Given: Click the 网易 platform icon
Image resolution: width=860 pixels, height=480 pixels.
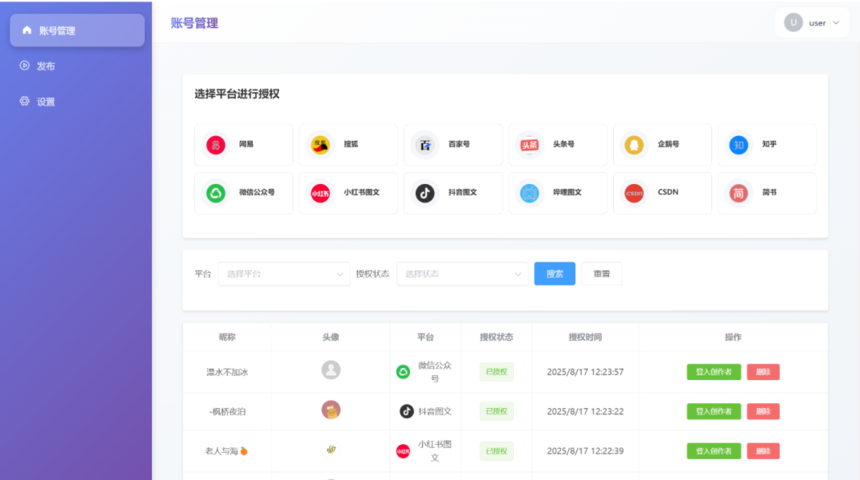Looking at the screenshot, I should (x=216, y=145).
